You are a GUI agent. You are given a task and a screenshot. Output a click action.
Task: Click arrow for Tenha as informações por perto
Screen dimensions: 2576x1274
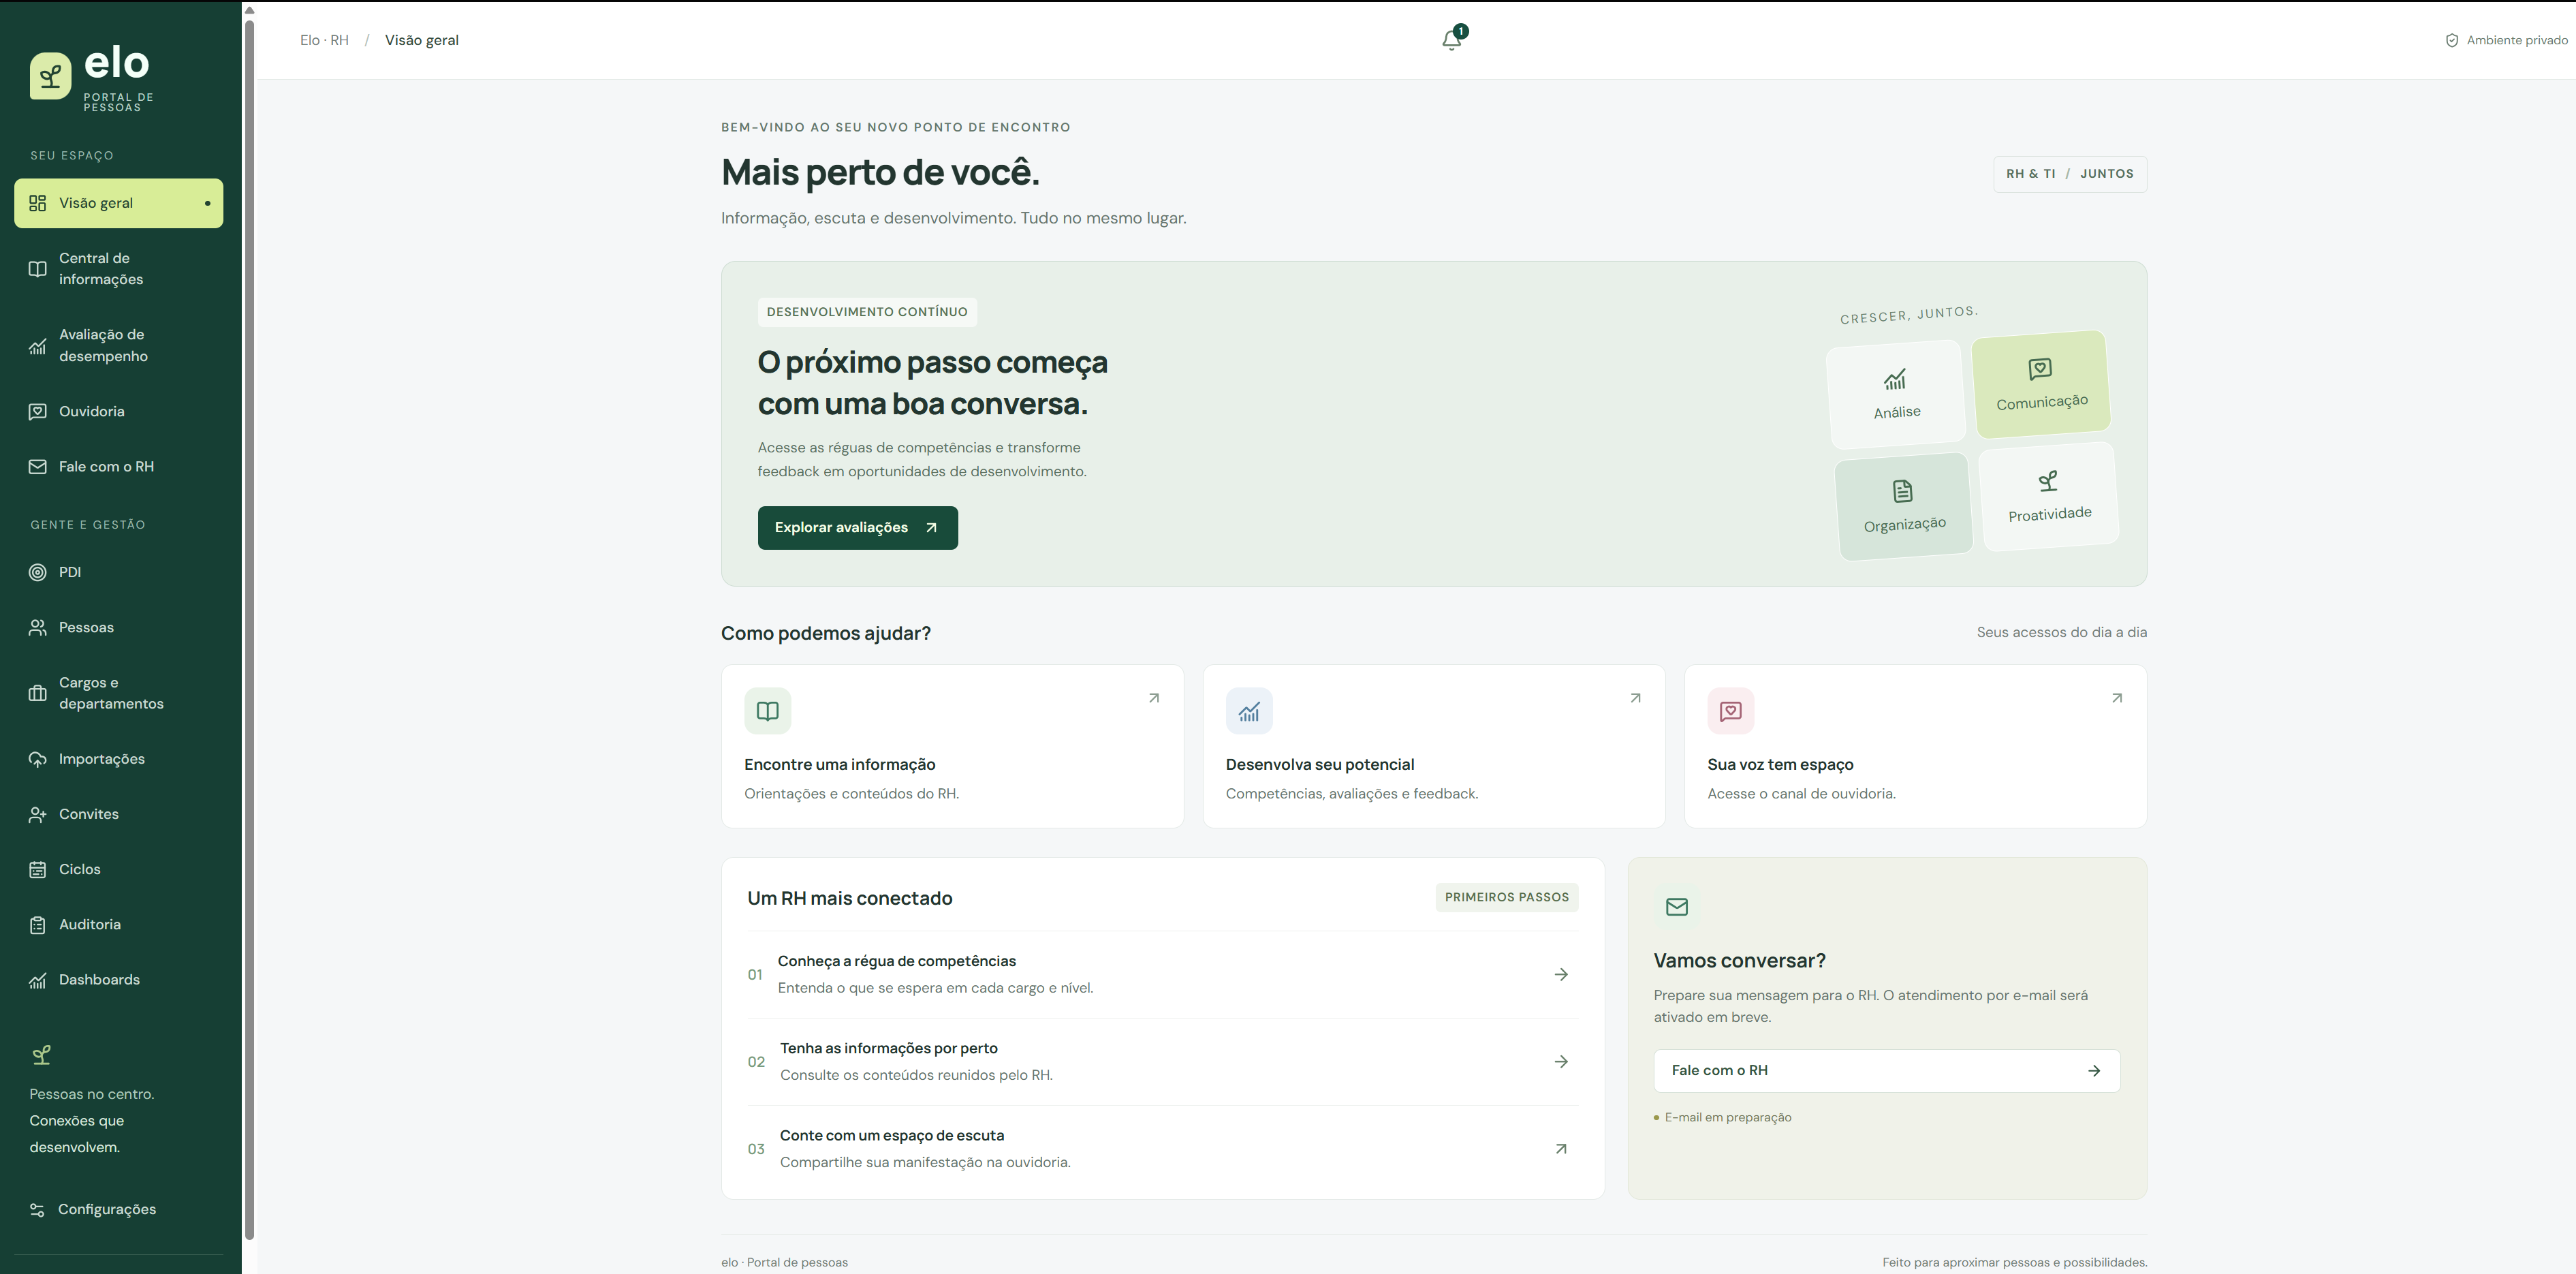coord(1561,1061)
